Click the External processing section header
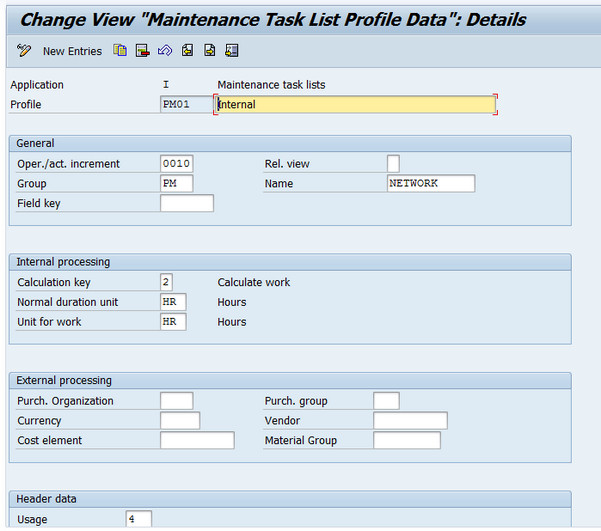Viewport: 601px width, 531px height. coord(290,380)
